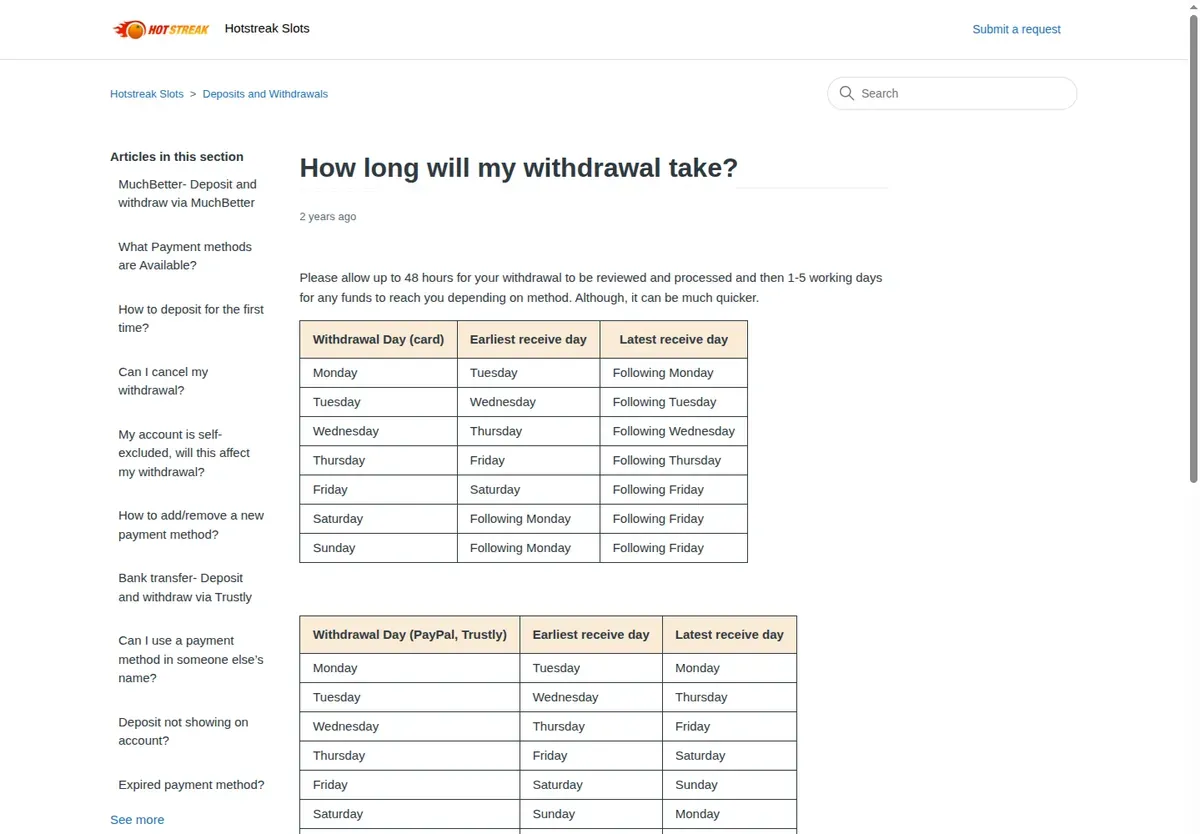Viewport: 1200px width, 834px height.
Task: Click the magnifier icon in search box
Action: coord(847,93)
